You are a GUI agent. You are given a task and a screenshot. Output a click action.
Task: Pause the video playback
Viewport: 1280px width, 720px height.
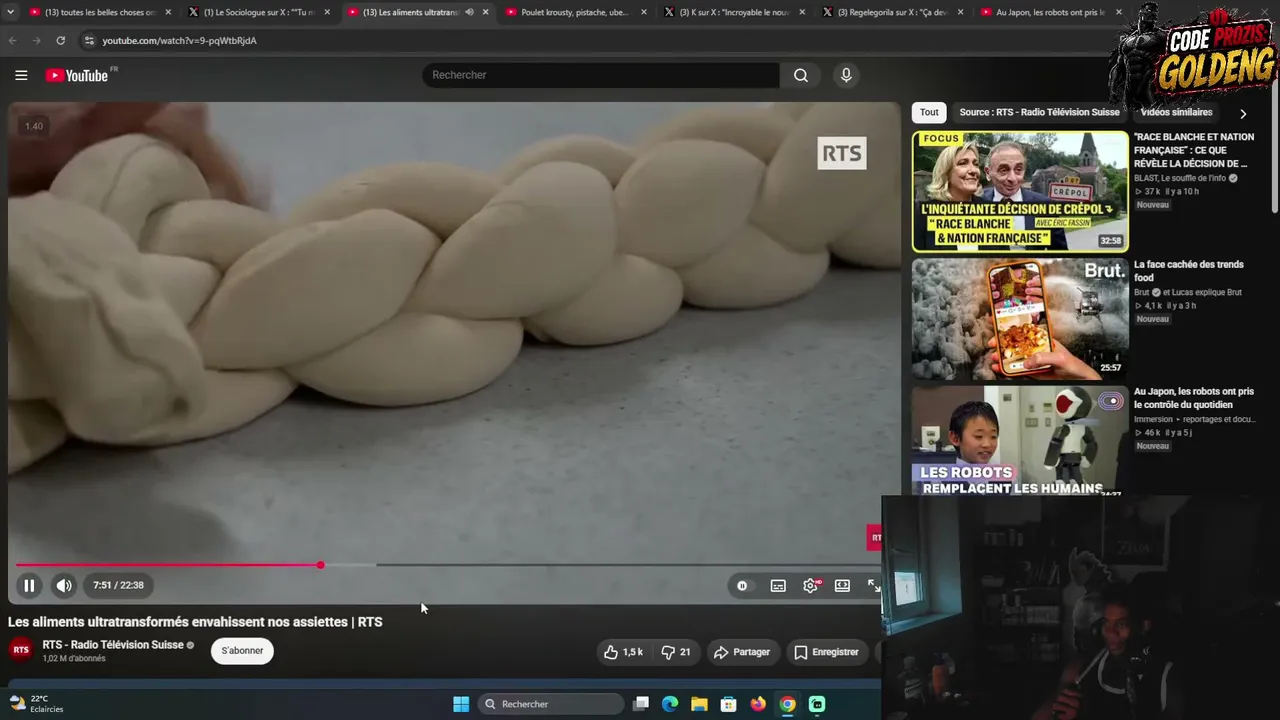click(x=29, y=585)
